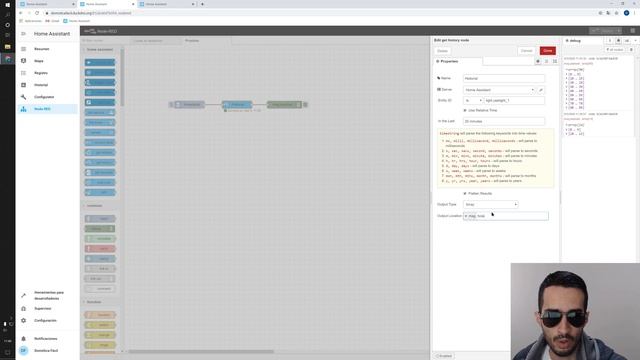Open node appearance icon tab

555,61
